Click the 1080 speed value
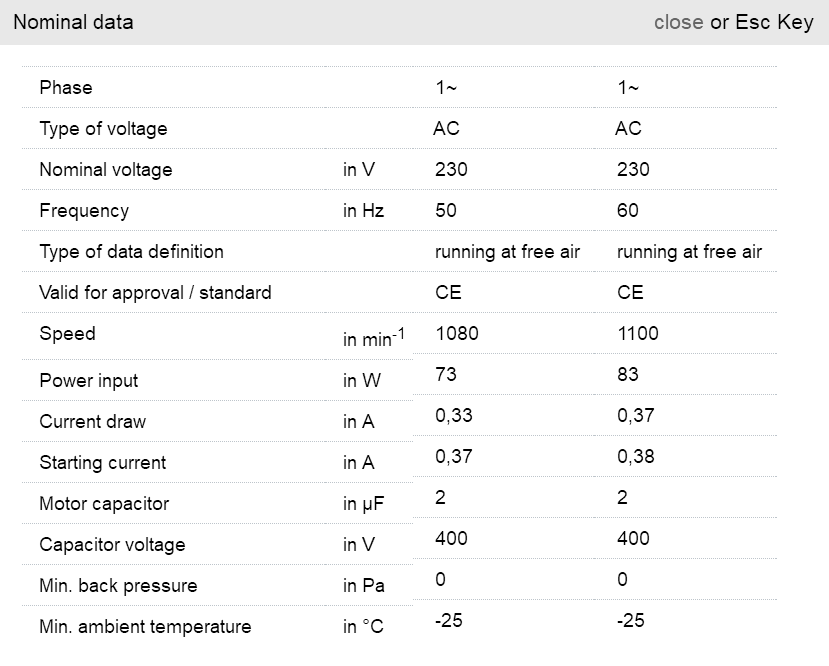 pos(457,334)
